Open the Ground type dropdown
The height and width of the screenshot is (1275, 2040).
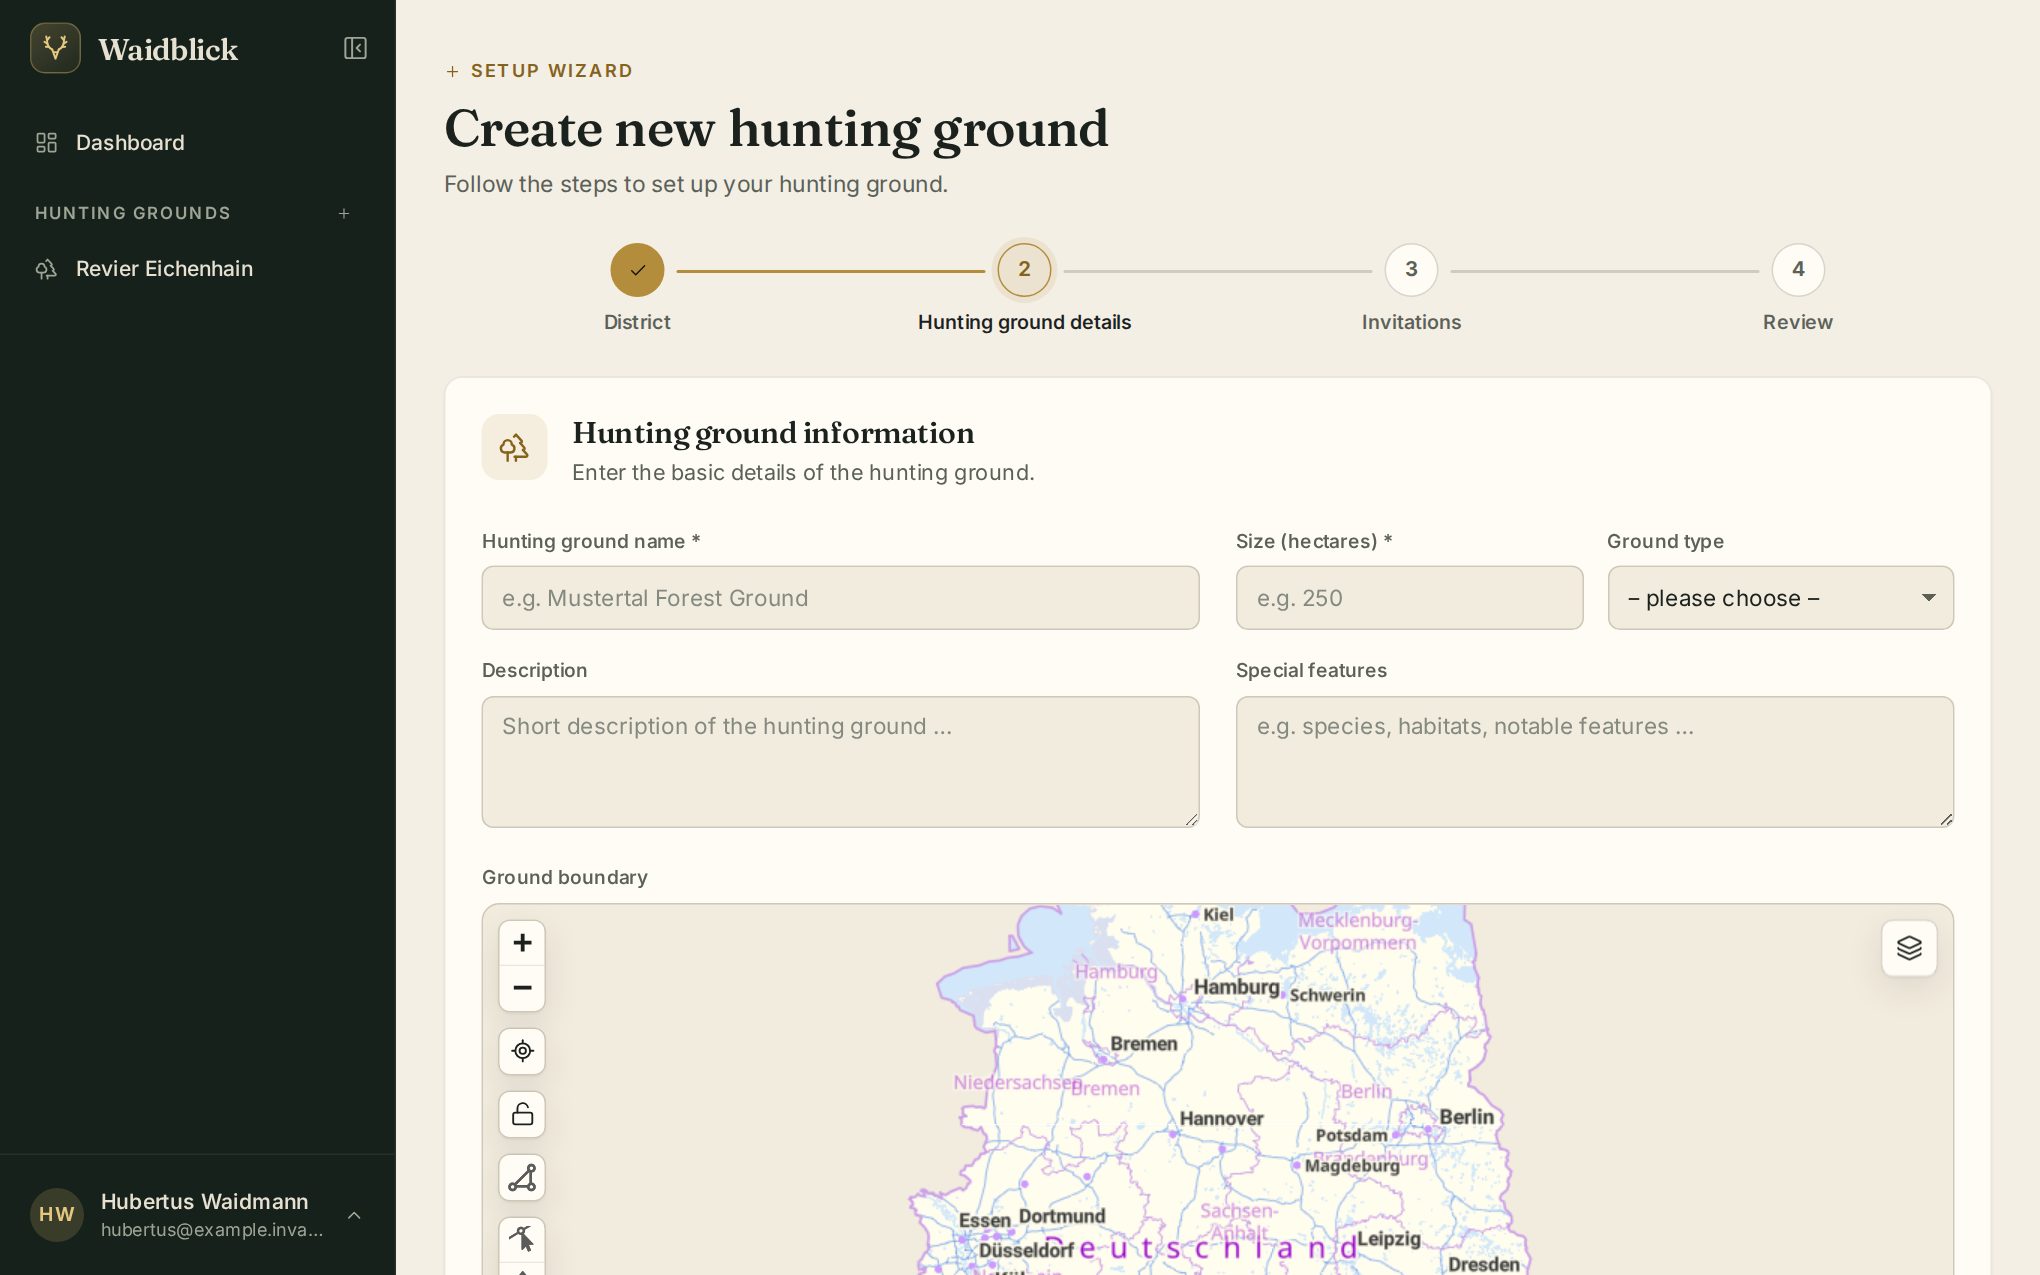click(1780, 598)
